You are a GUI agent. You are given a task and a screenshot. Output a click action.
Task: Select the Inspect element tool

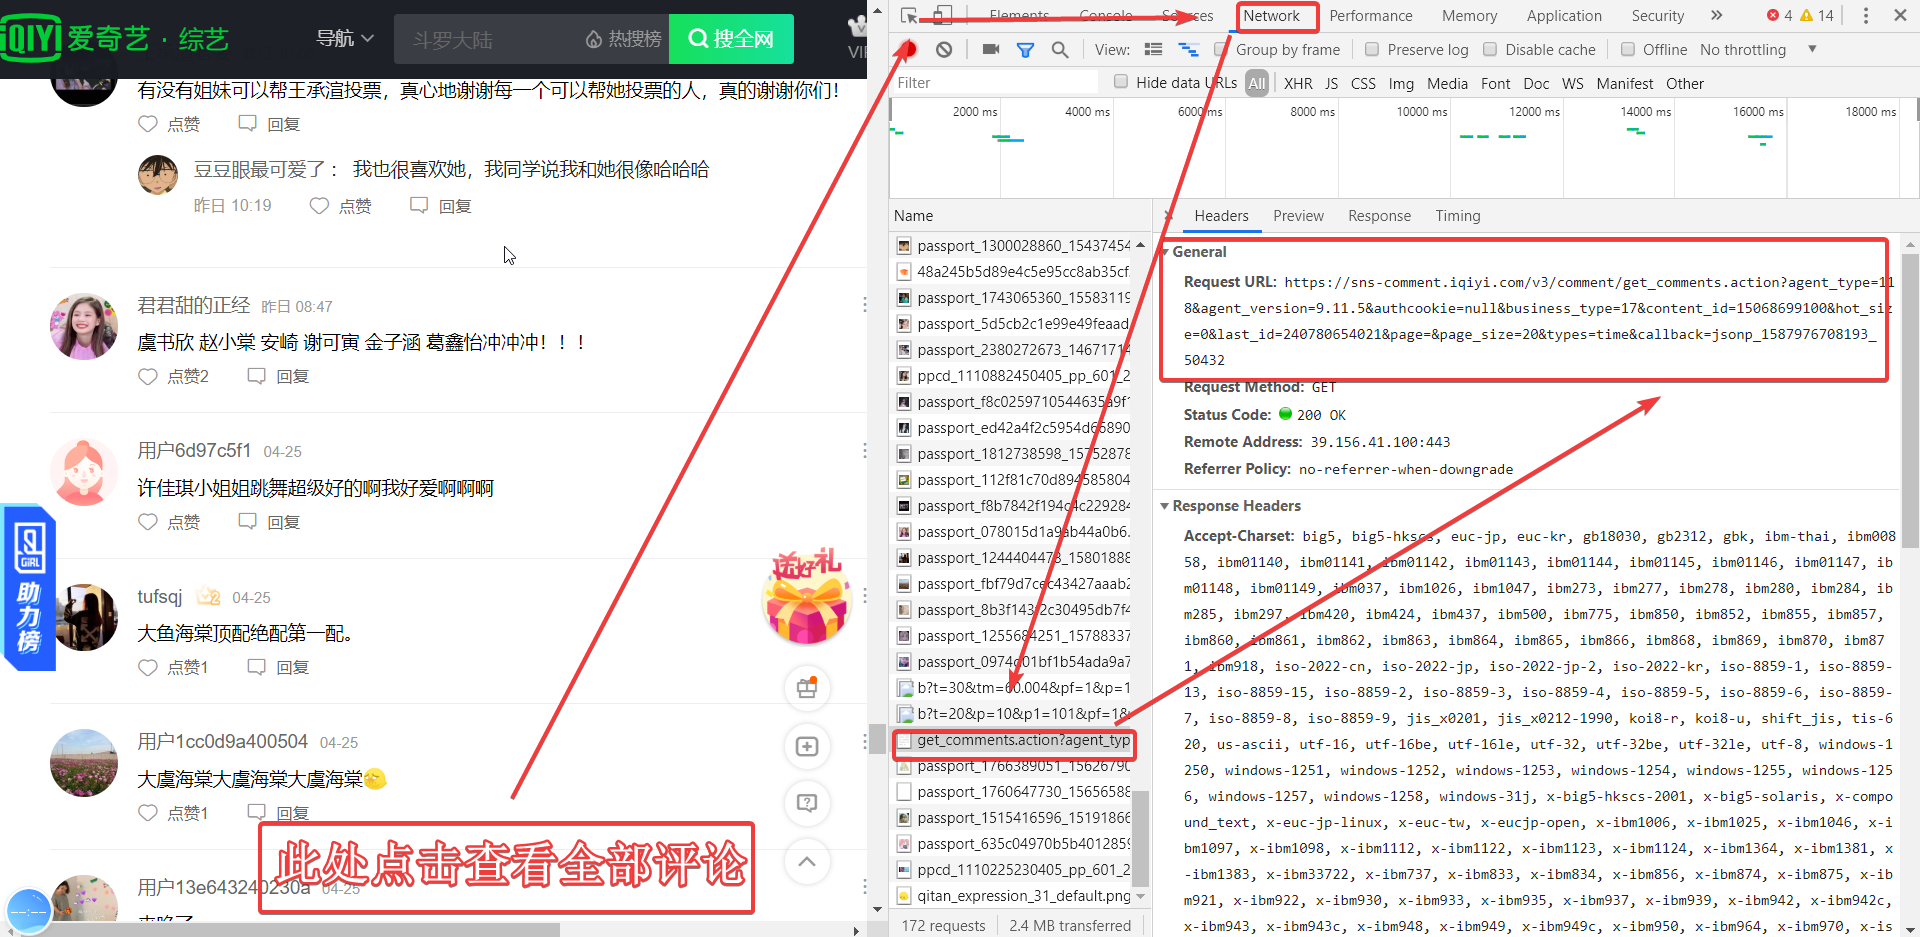click(909, 17)
